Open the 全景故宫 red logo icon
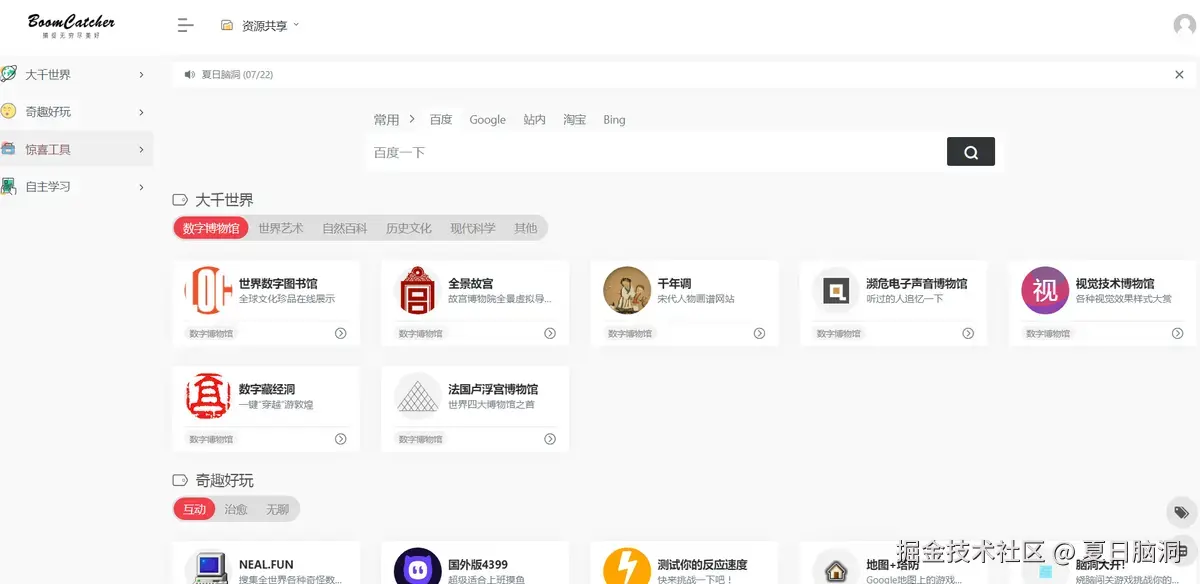Viewport: 1200px width, 584px height. click(x=417, y=291)
